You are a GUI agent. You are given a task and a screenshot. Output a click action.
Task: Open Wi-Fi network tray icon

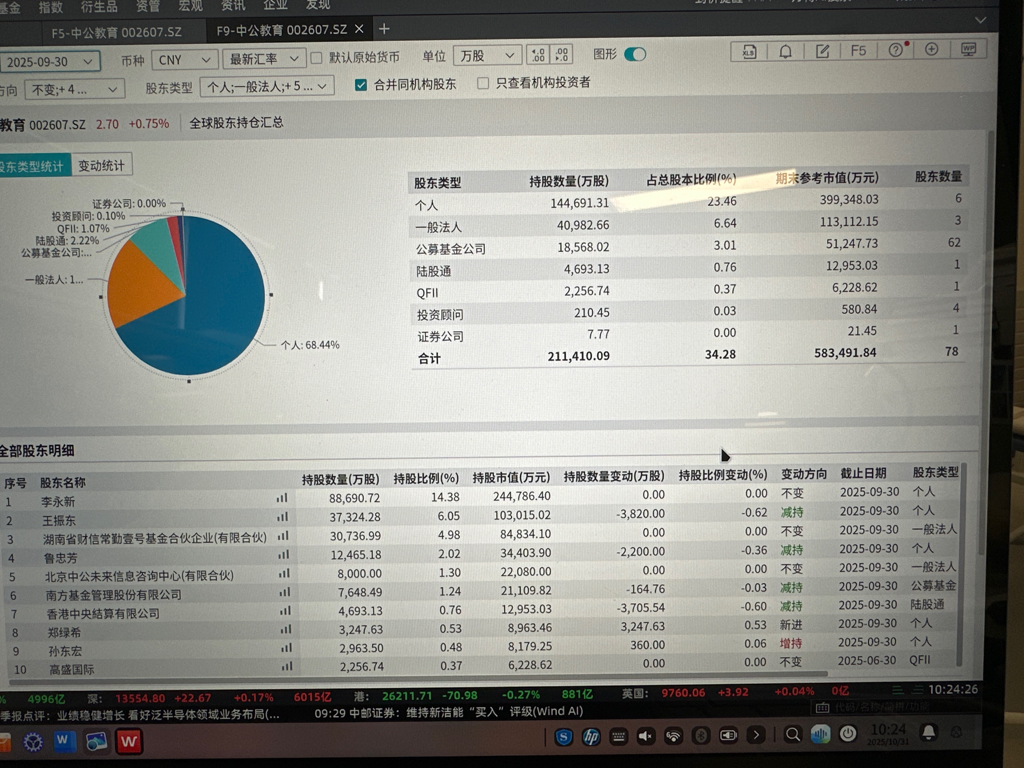[673, 736]
